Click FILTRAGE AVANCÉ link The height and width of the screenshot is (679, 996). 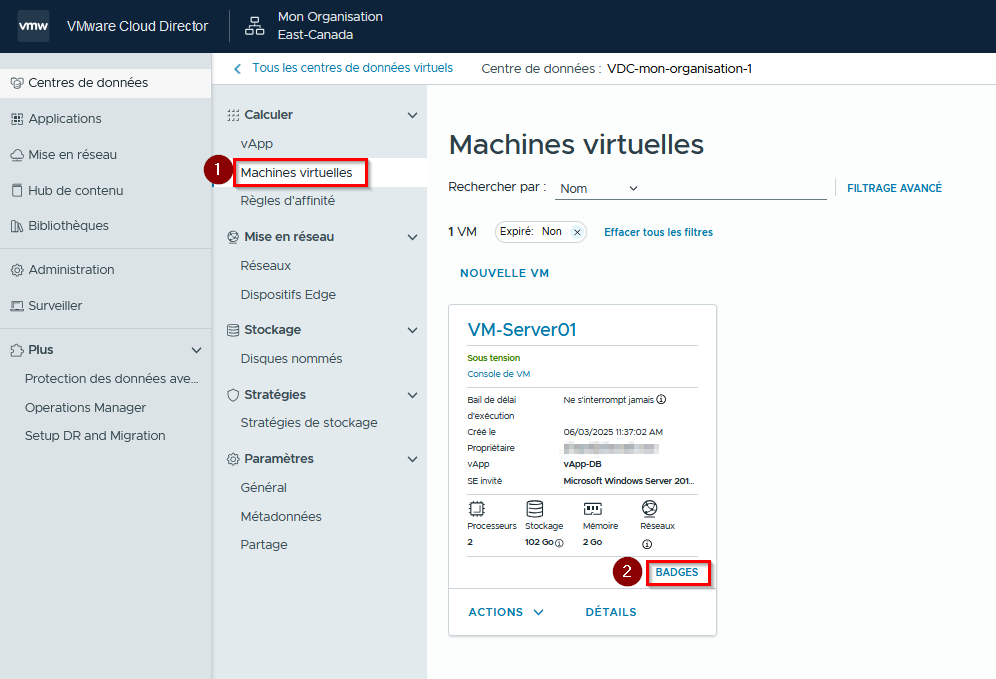click(x=894, y=189)
